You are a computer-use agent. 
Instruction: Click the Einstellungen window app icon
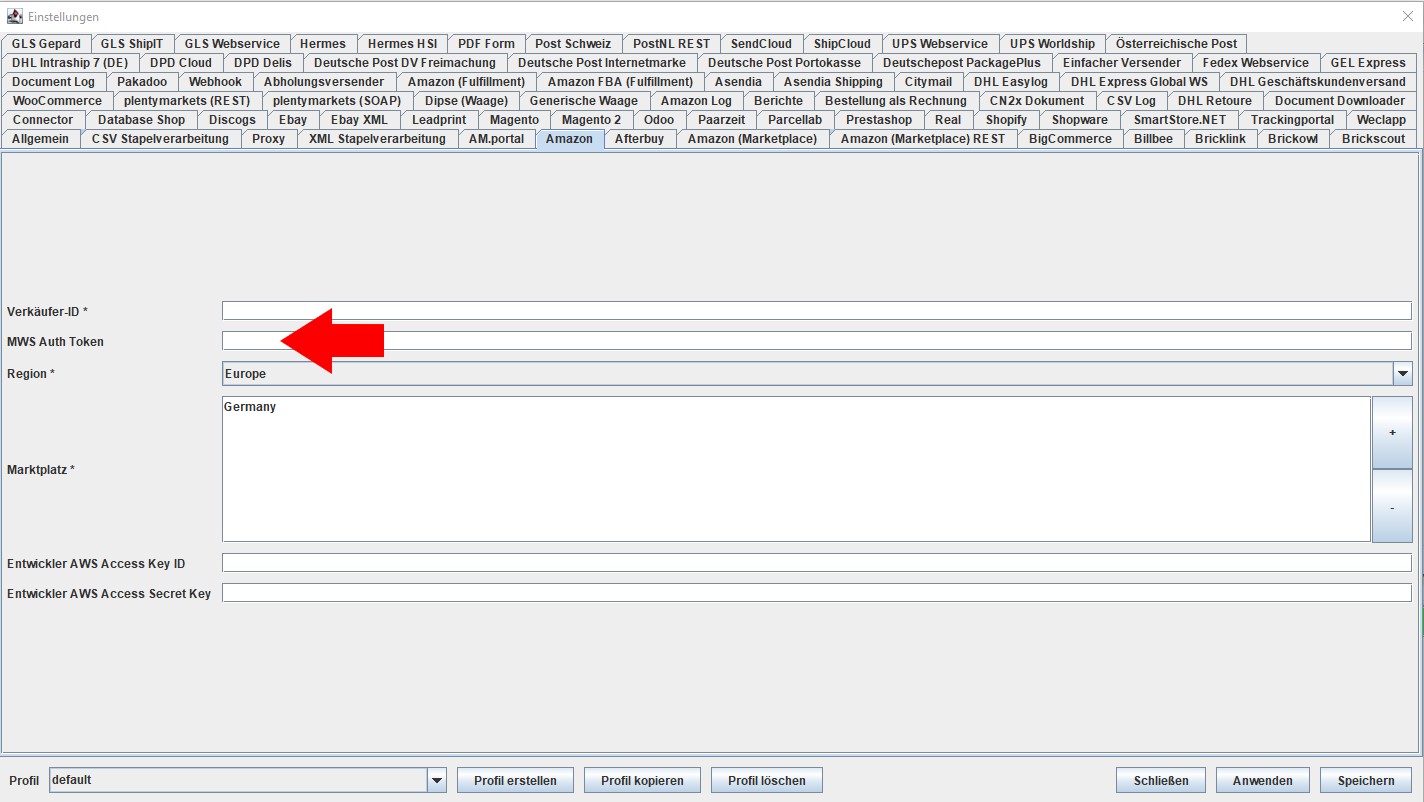tap(15, 17)
